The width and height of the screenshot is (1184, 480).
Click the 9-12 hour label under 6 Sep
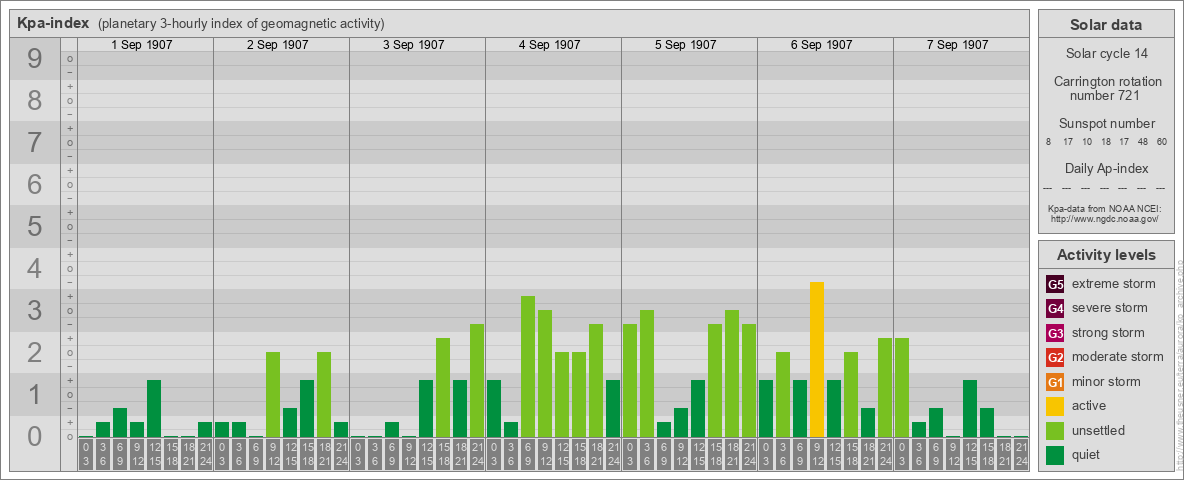point(817,455)
